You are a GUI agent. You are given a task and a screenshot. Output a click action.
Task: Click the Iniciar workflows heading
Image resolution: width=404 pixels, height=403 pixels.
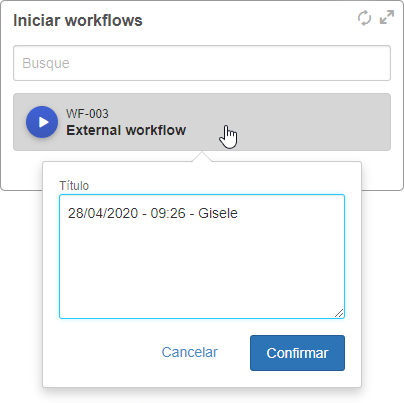click(78, 20)
